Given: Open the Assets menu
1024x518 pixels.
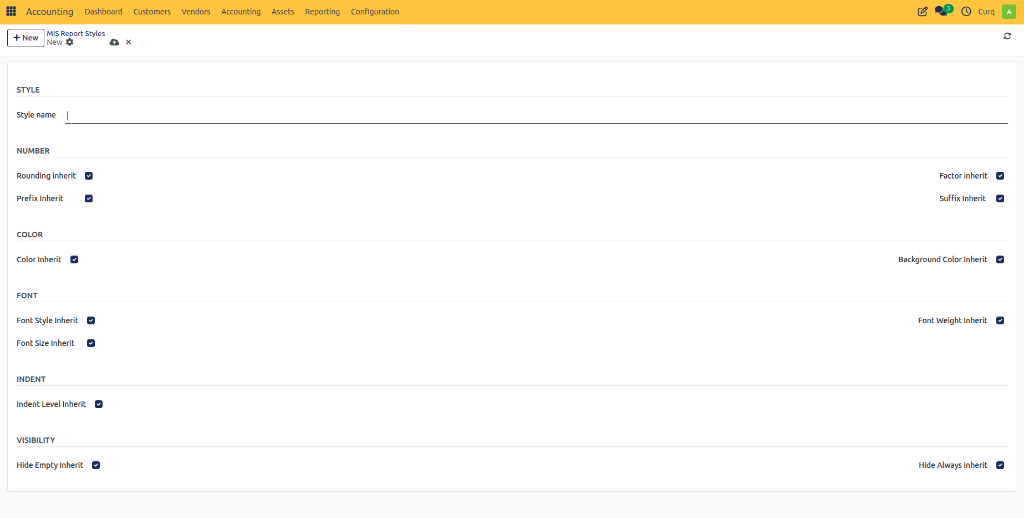Looking at the screenshot, I should click(283, 12).
